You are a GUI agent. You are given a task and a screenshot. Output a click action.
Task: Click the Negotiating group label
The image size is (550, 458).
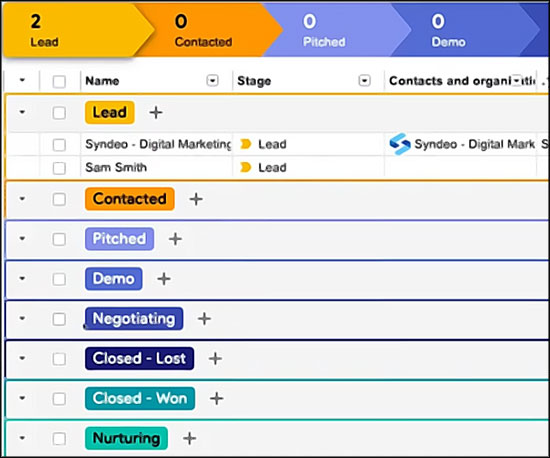[x=134, y=319]
